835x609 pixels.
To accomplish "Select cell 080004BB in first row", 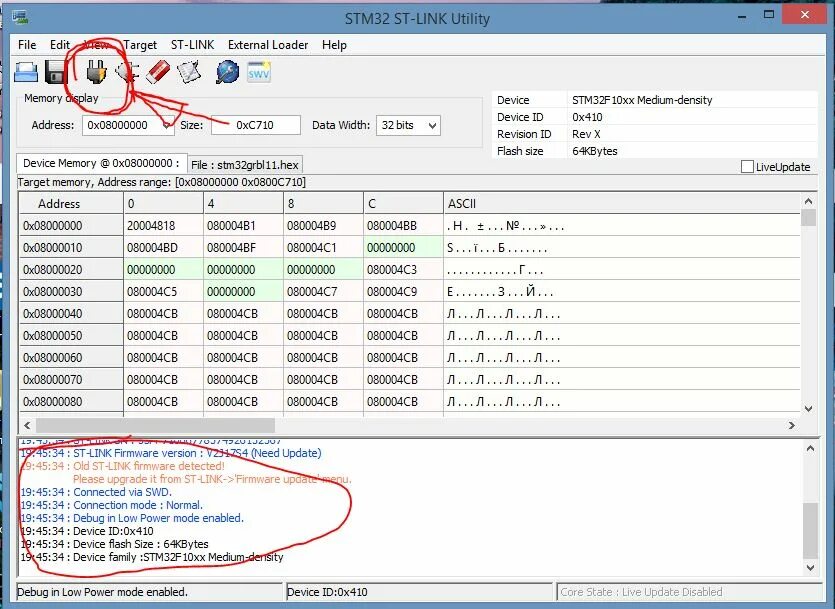I will tap(403, 226).
